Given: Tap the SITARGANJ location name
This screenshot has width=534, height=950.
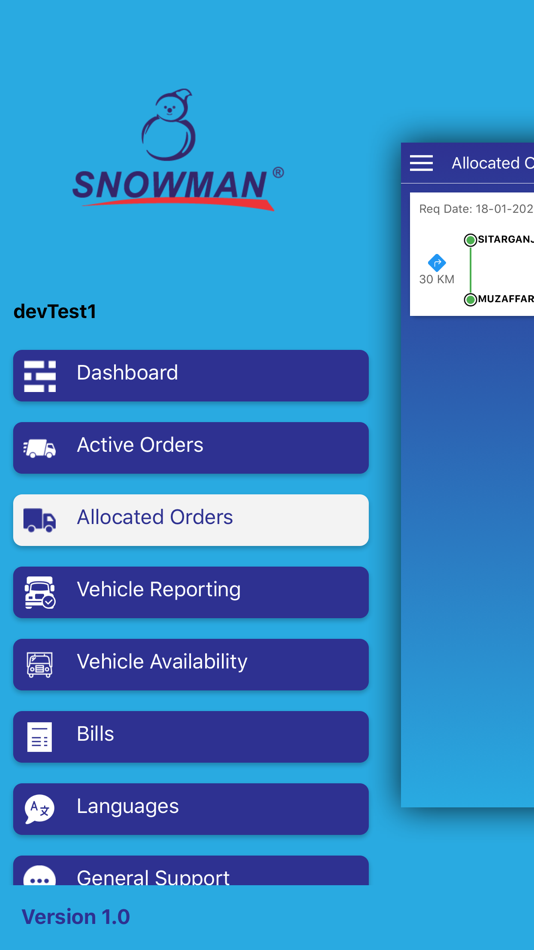Looking at the screenshot, I should click(x=506, y=239).
